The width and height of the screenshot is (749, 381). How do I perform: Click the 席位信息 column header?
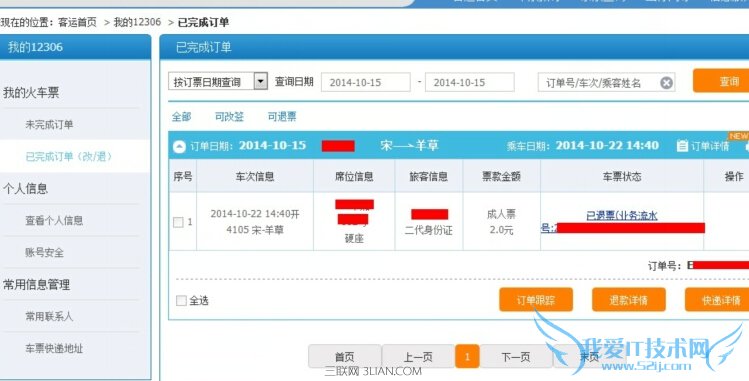[354, 177]
